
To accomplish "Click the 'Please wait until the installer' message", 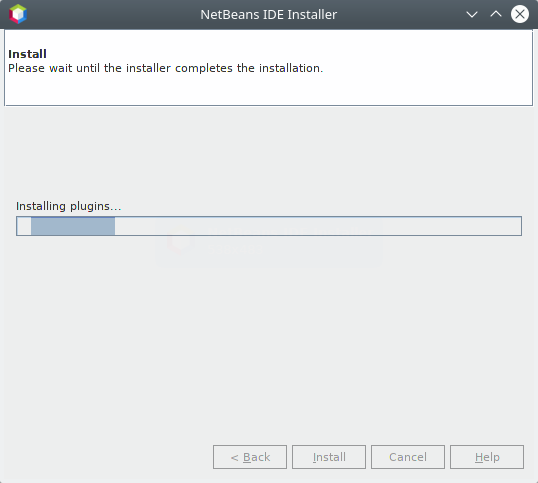I will pos(165,68).
